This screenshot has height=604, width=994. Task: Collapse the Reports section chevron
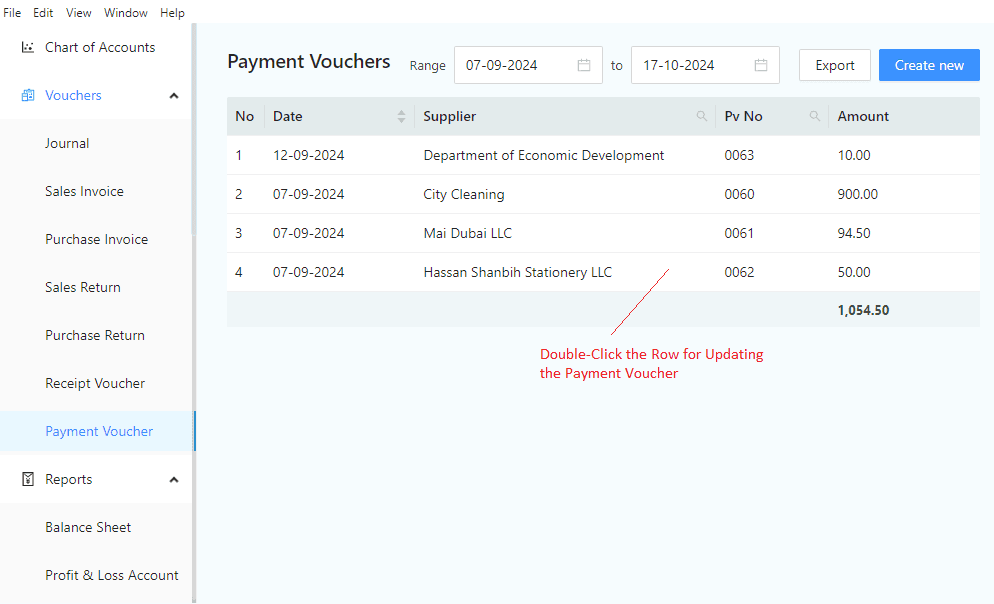pos(174,480)
